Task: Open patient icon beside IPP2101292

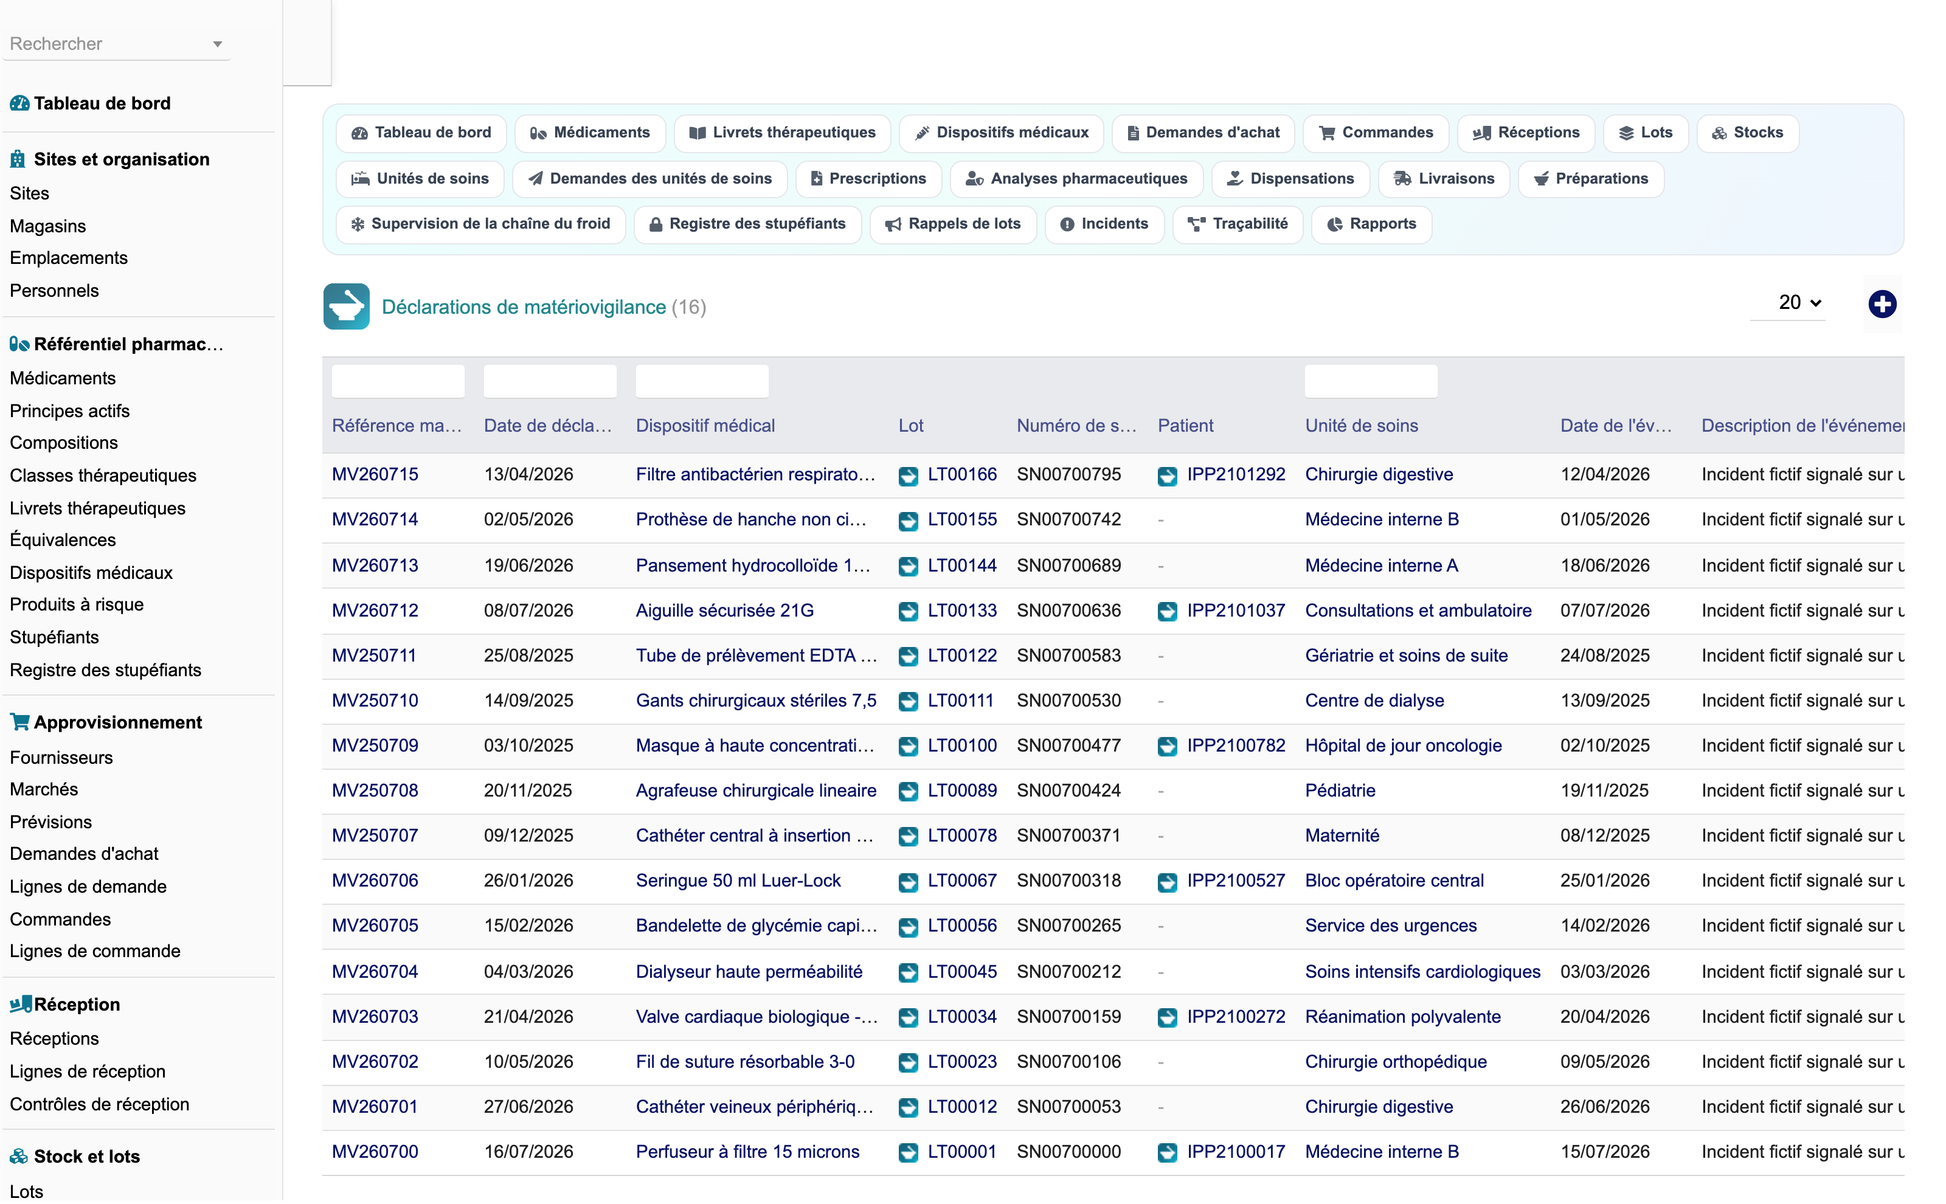Action: click(x=1167, y=476)
